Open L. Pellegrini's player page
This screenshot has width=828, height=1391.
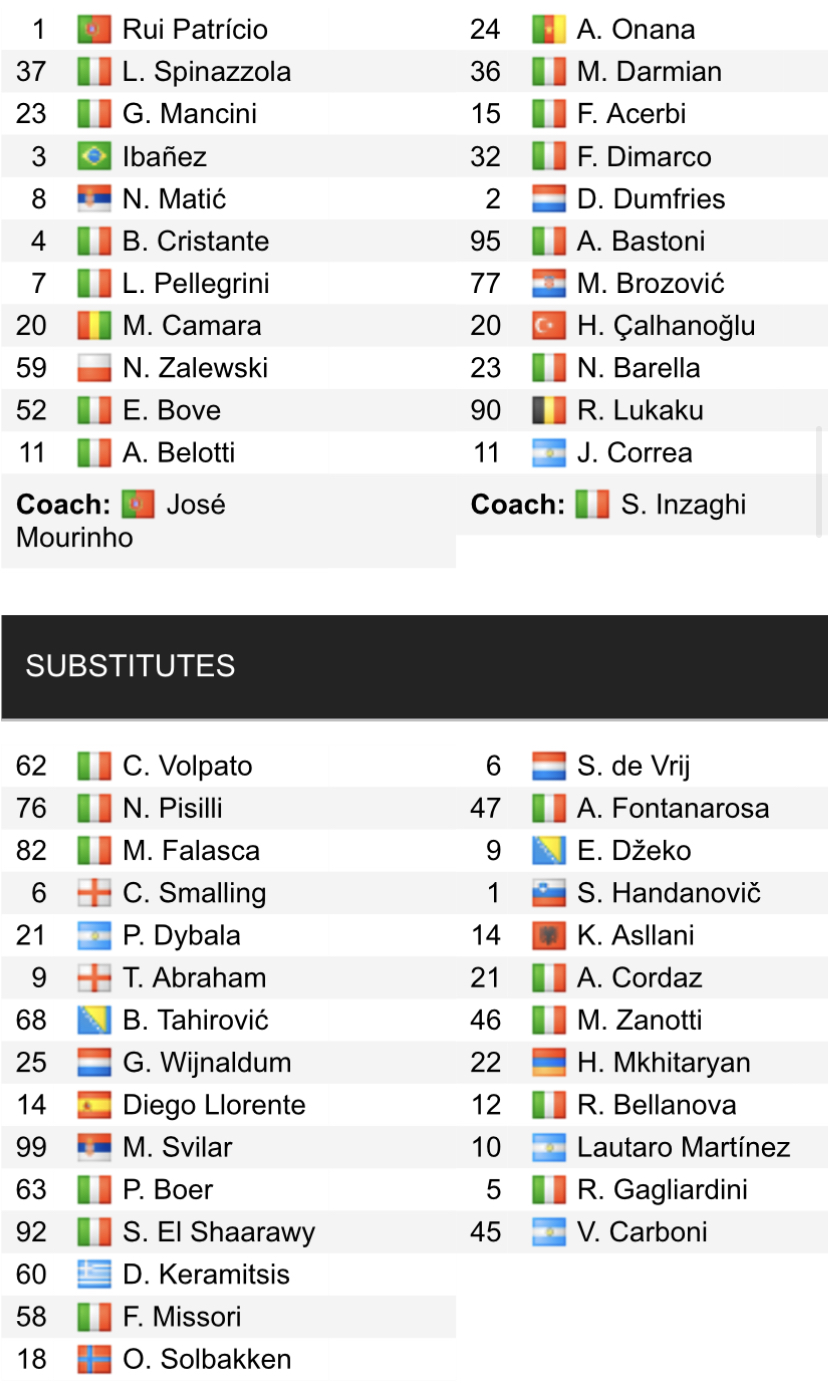[x=196, y=284]
